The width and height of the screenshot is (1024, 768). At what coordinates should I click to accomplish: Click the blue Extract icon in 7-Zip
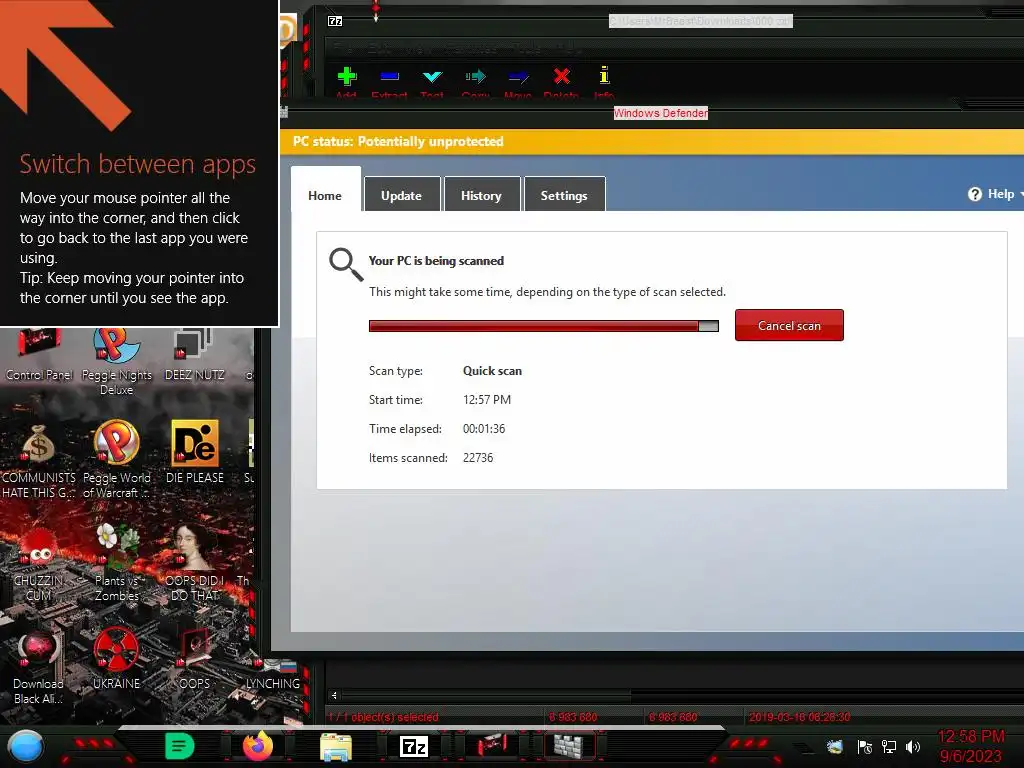pyautogui.click(x=389, y=77)
